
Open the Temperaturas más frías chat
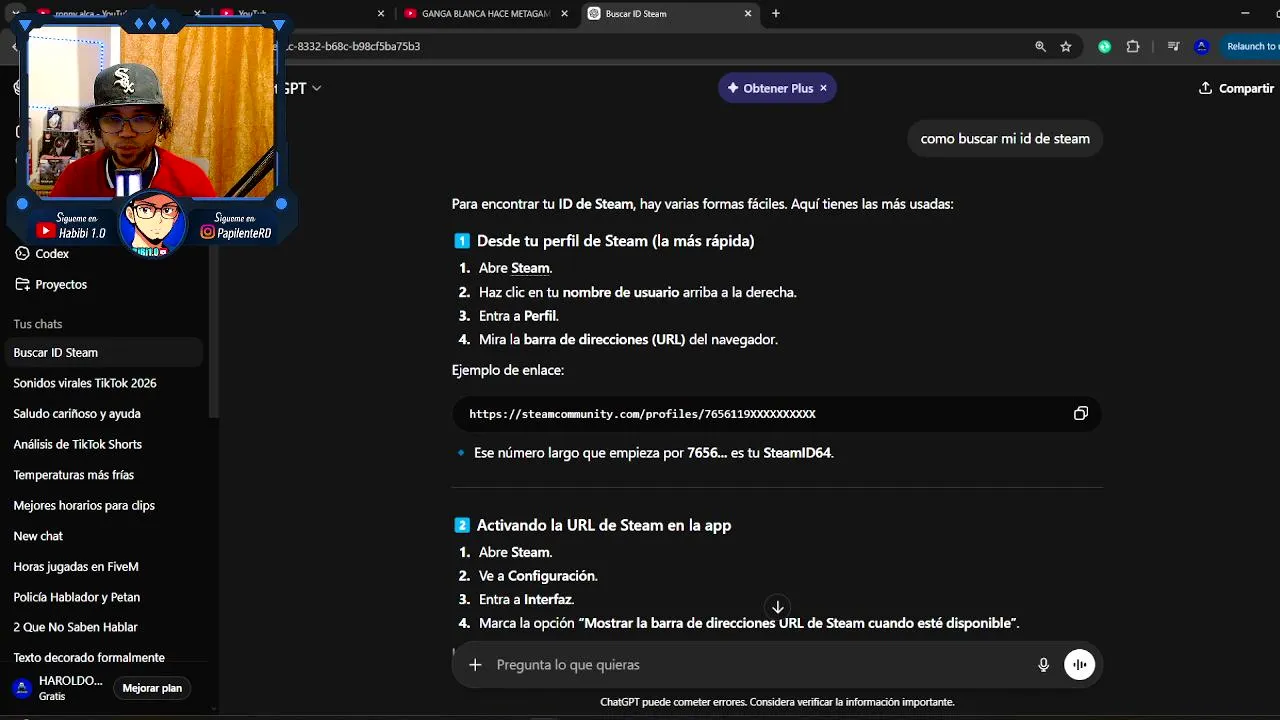[x=104, y=475]
